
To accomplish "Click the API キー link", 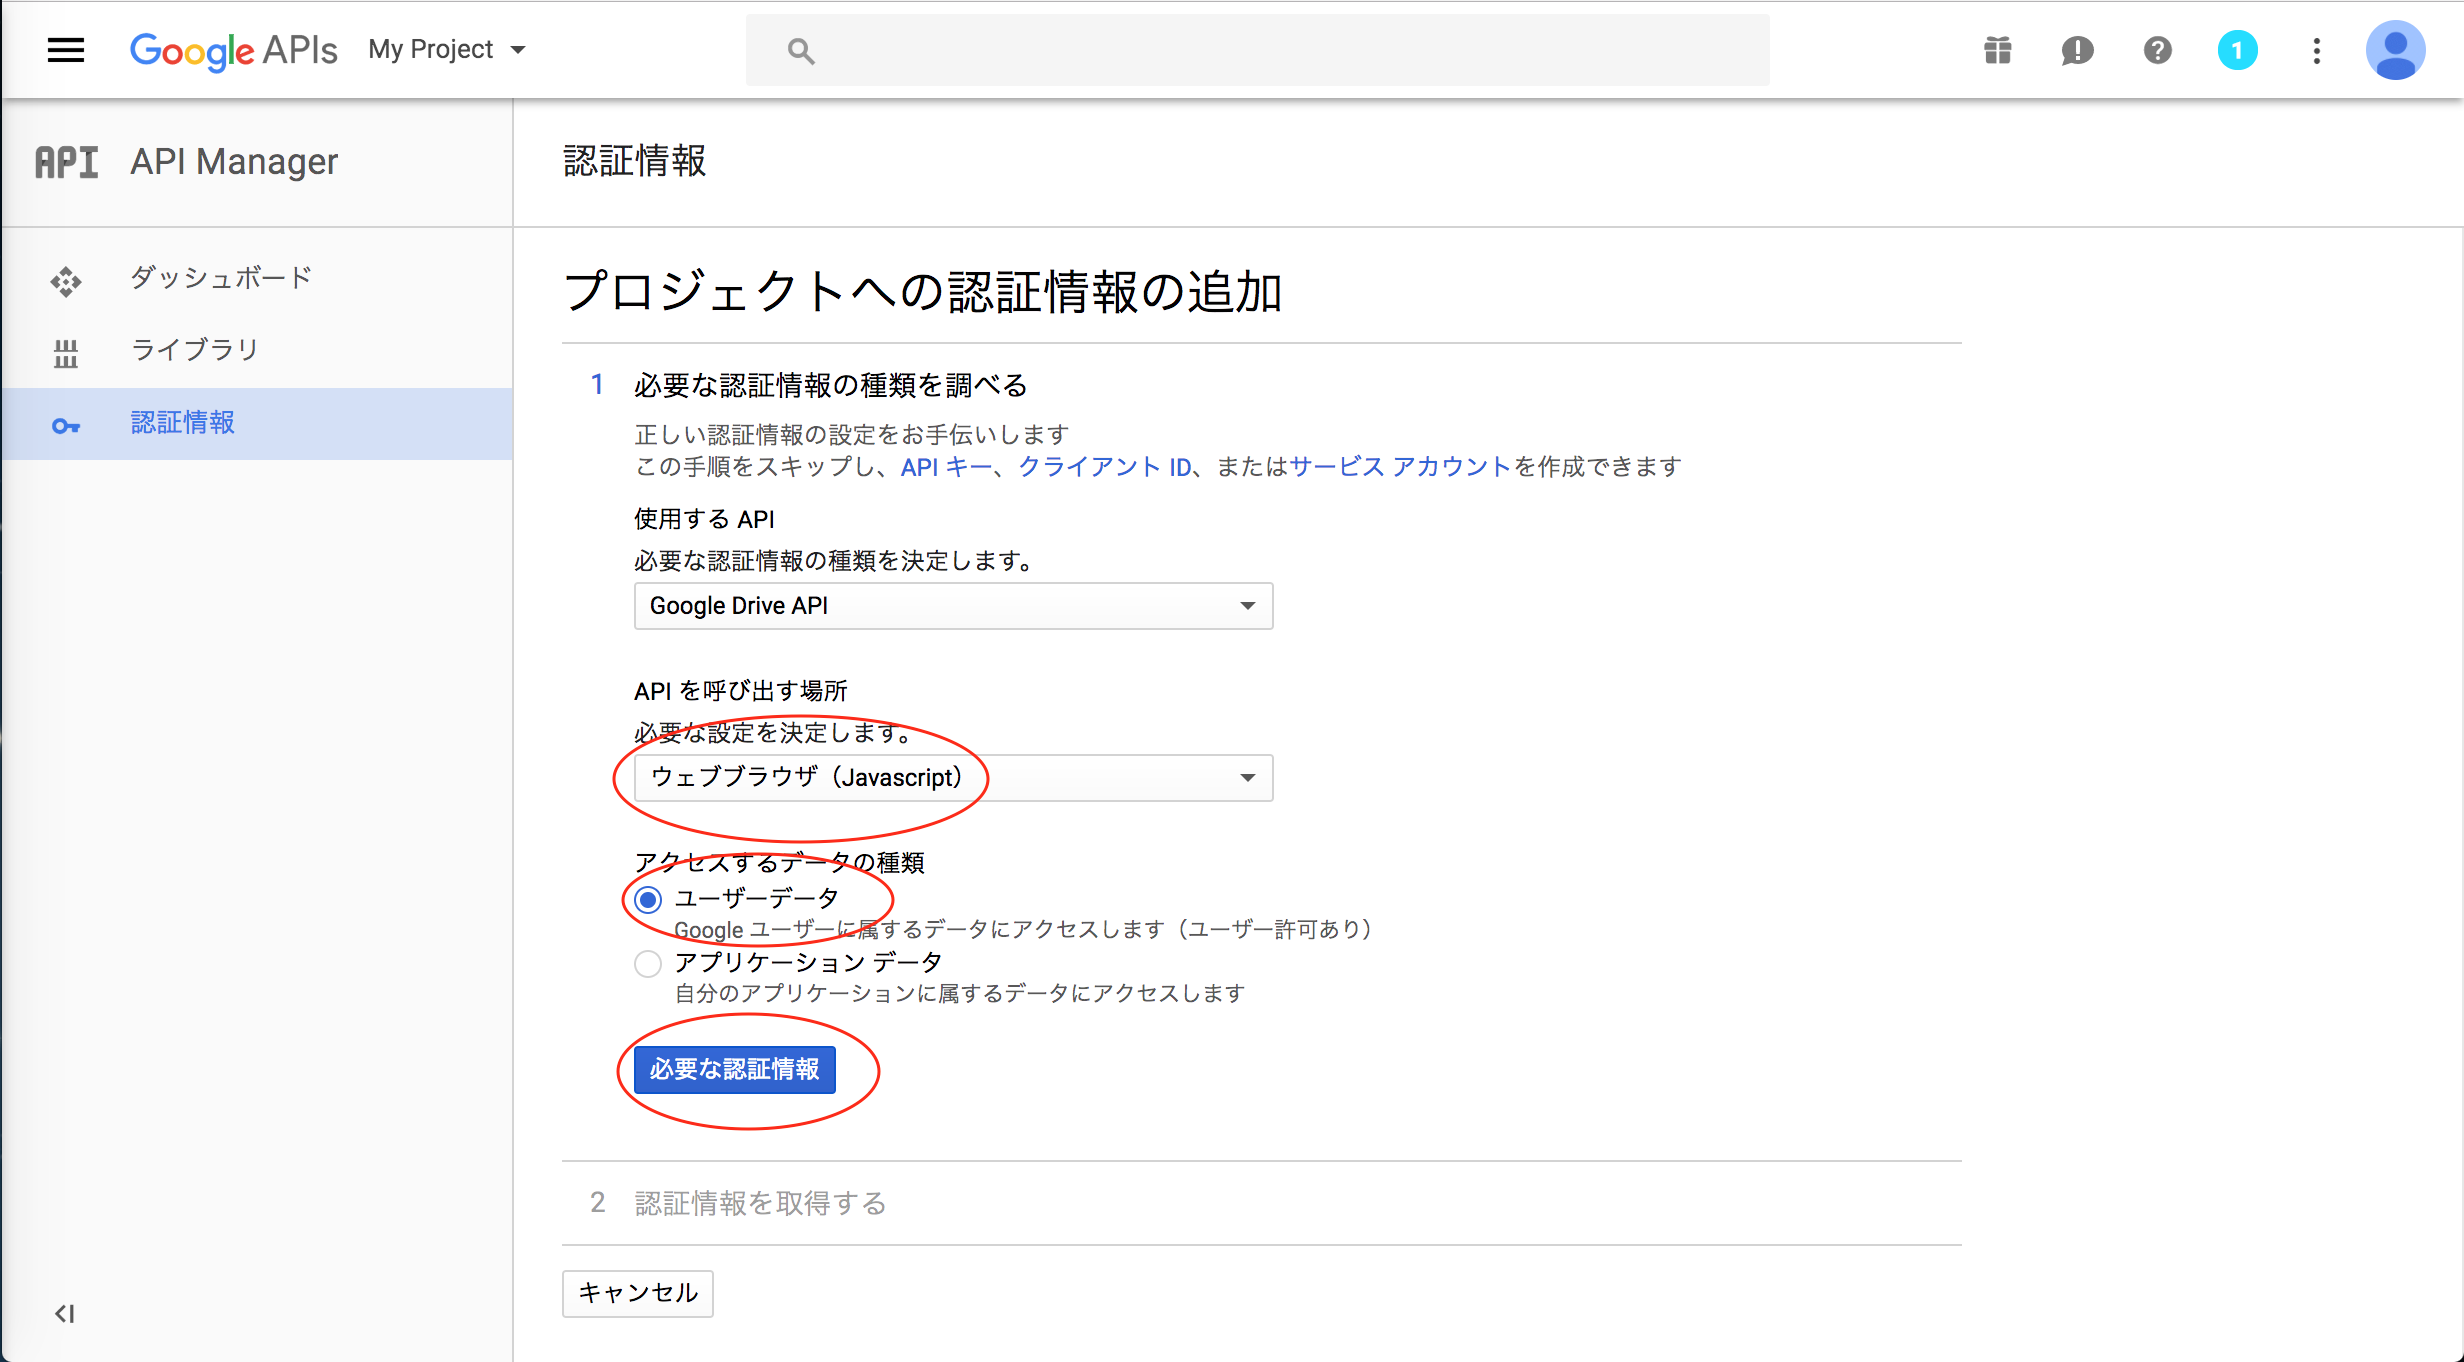I will point(941,466).
